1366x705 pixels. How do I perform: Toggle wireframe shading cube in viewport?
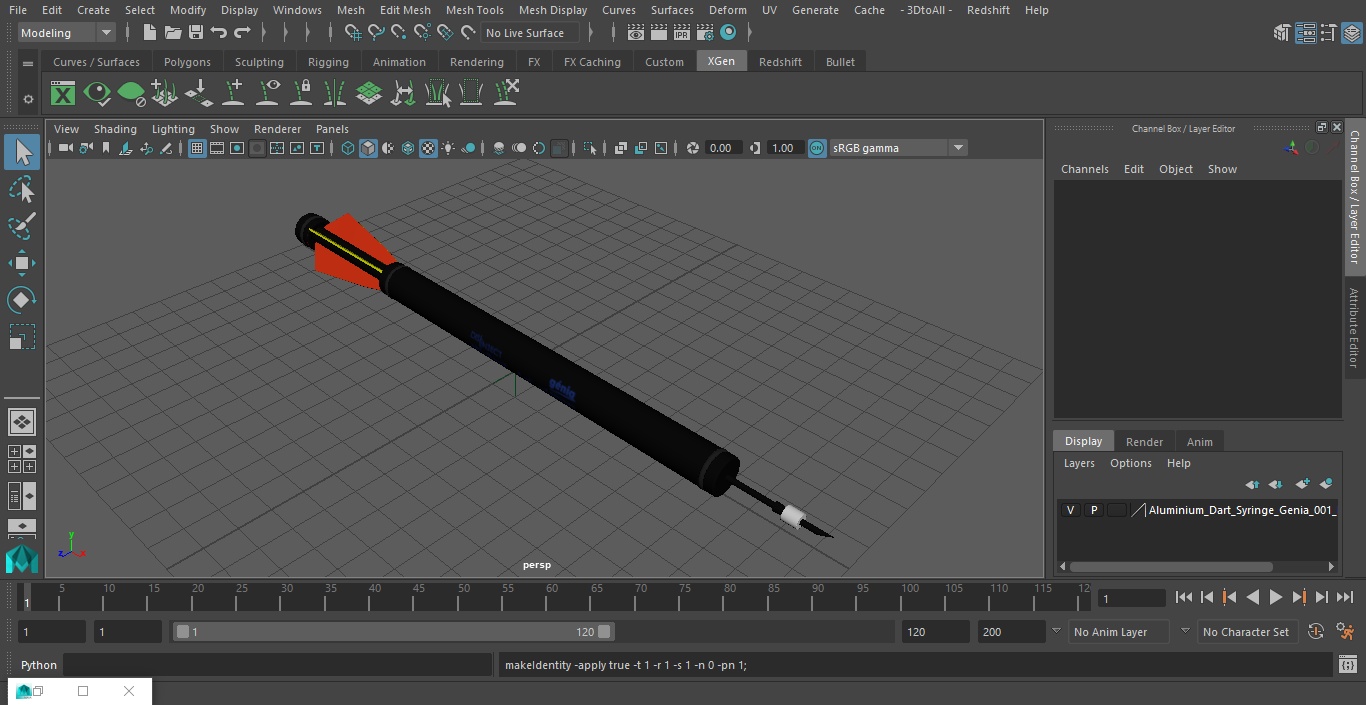tap(348, 148)
